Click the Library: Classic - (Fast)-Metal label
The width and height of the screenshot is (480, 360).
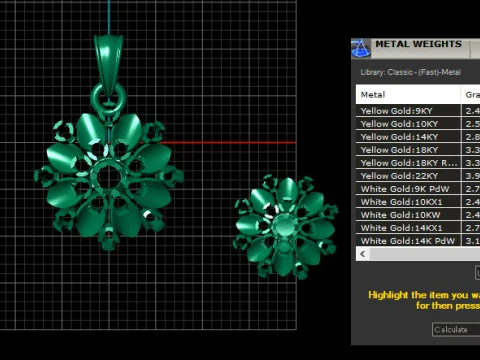coord(411,72)
